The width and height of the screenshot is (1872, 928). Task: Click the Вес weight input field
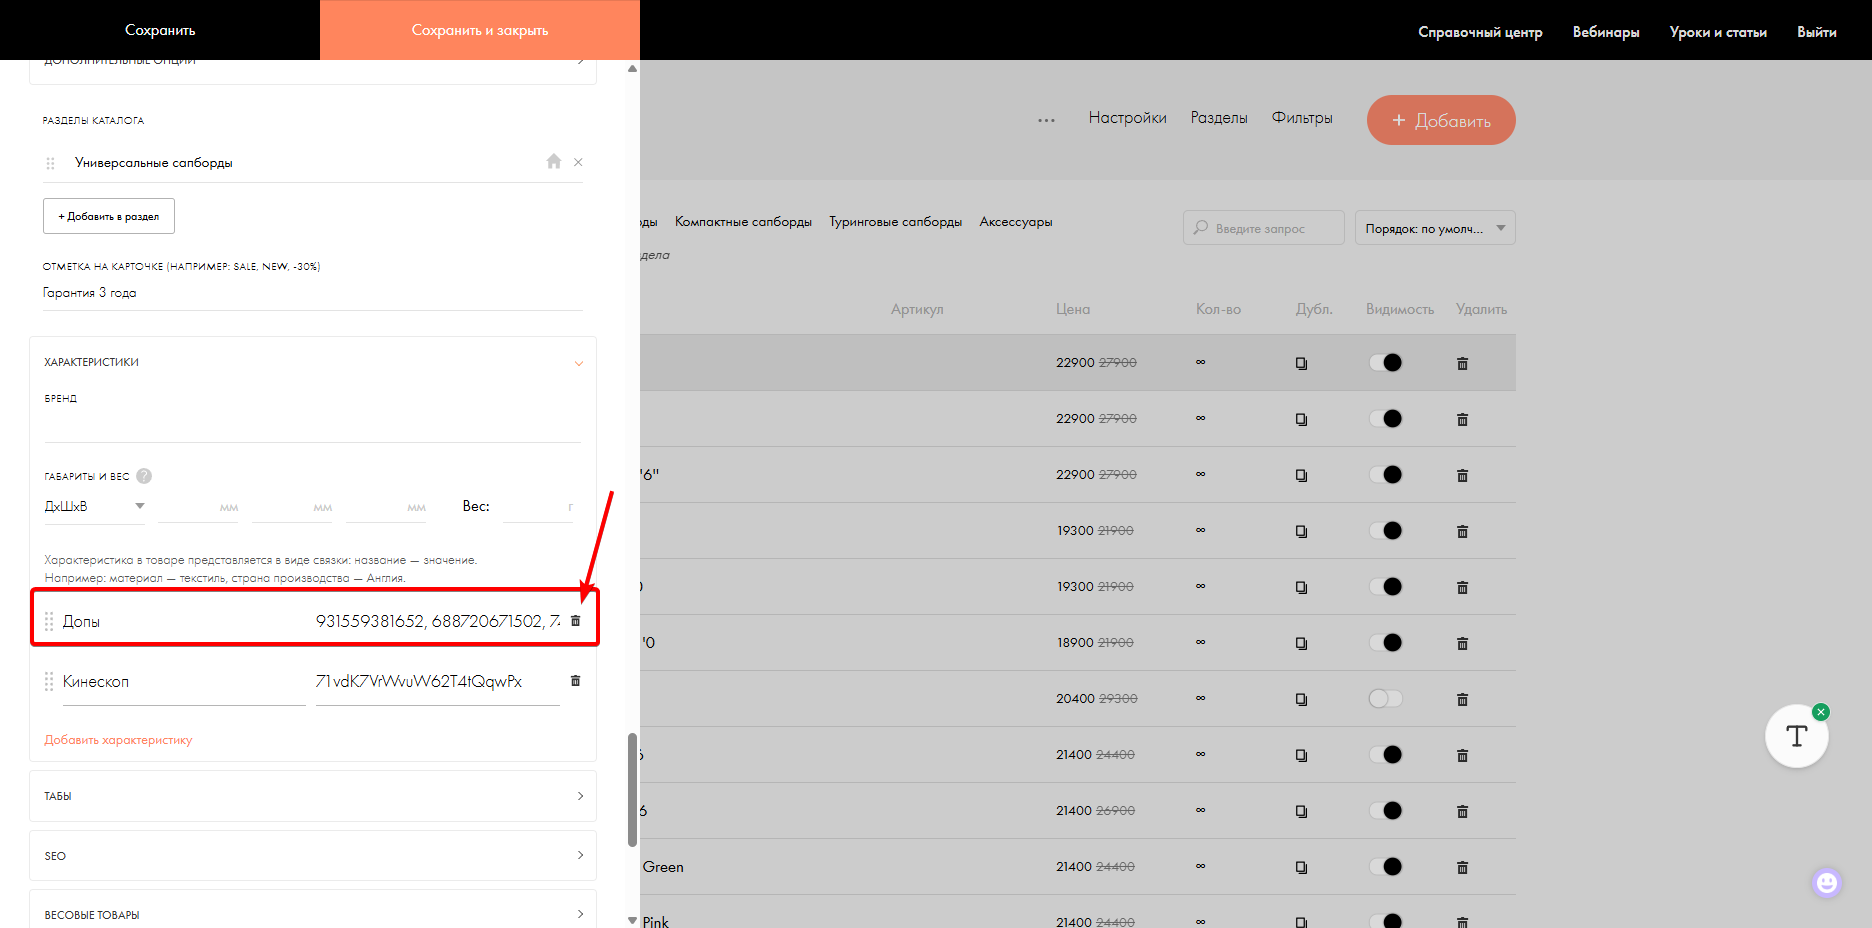coord(538,507)
